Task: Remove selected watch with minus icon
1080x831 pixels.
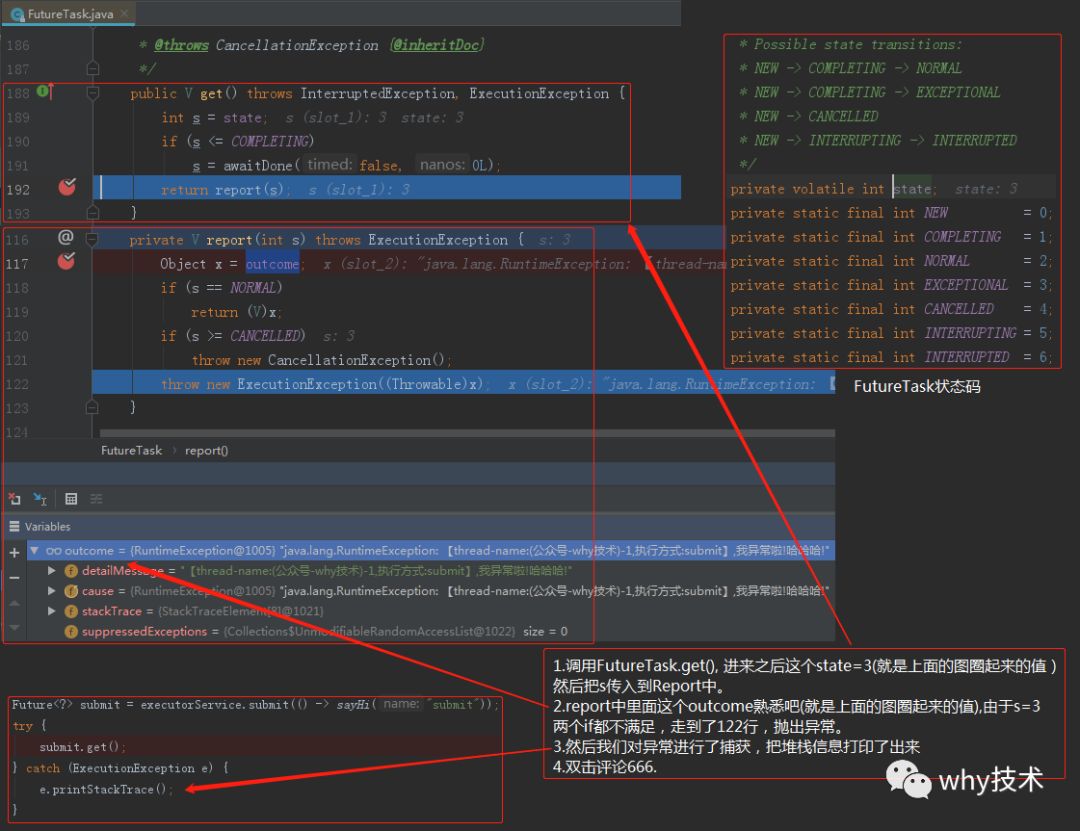Action: 14,577
